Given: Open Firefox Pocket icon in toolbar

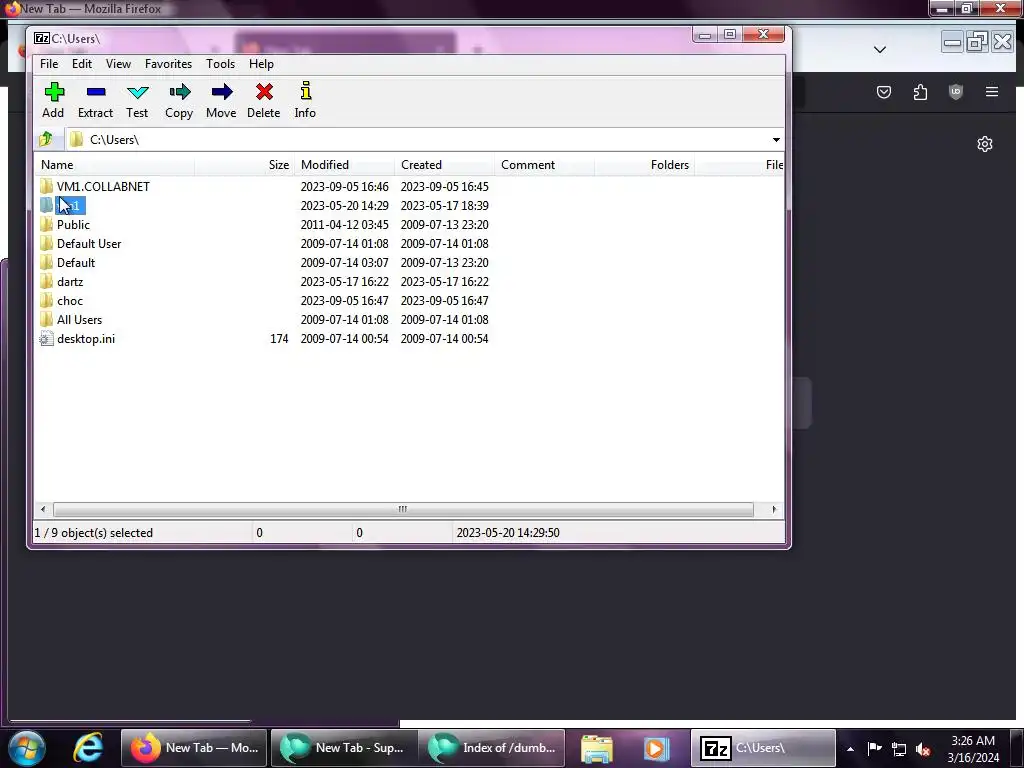Looking at the screenshot, I should [x=884, y=92].
